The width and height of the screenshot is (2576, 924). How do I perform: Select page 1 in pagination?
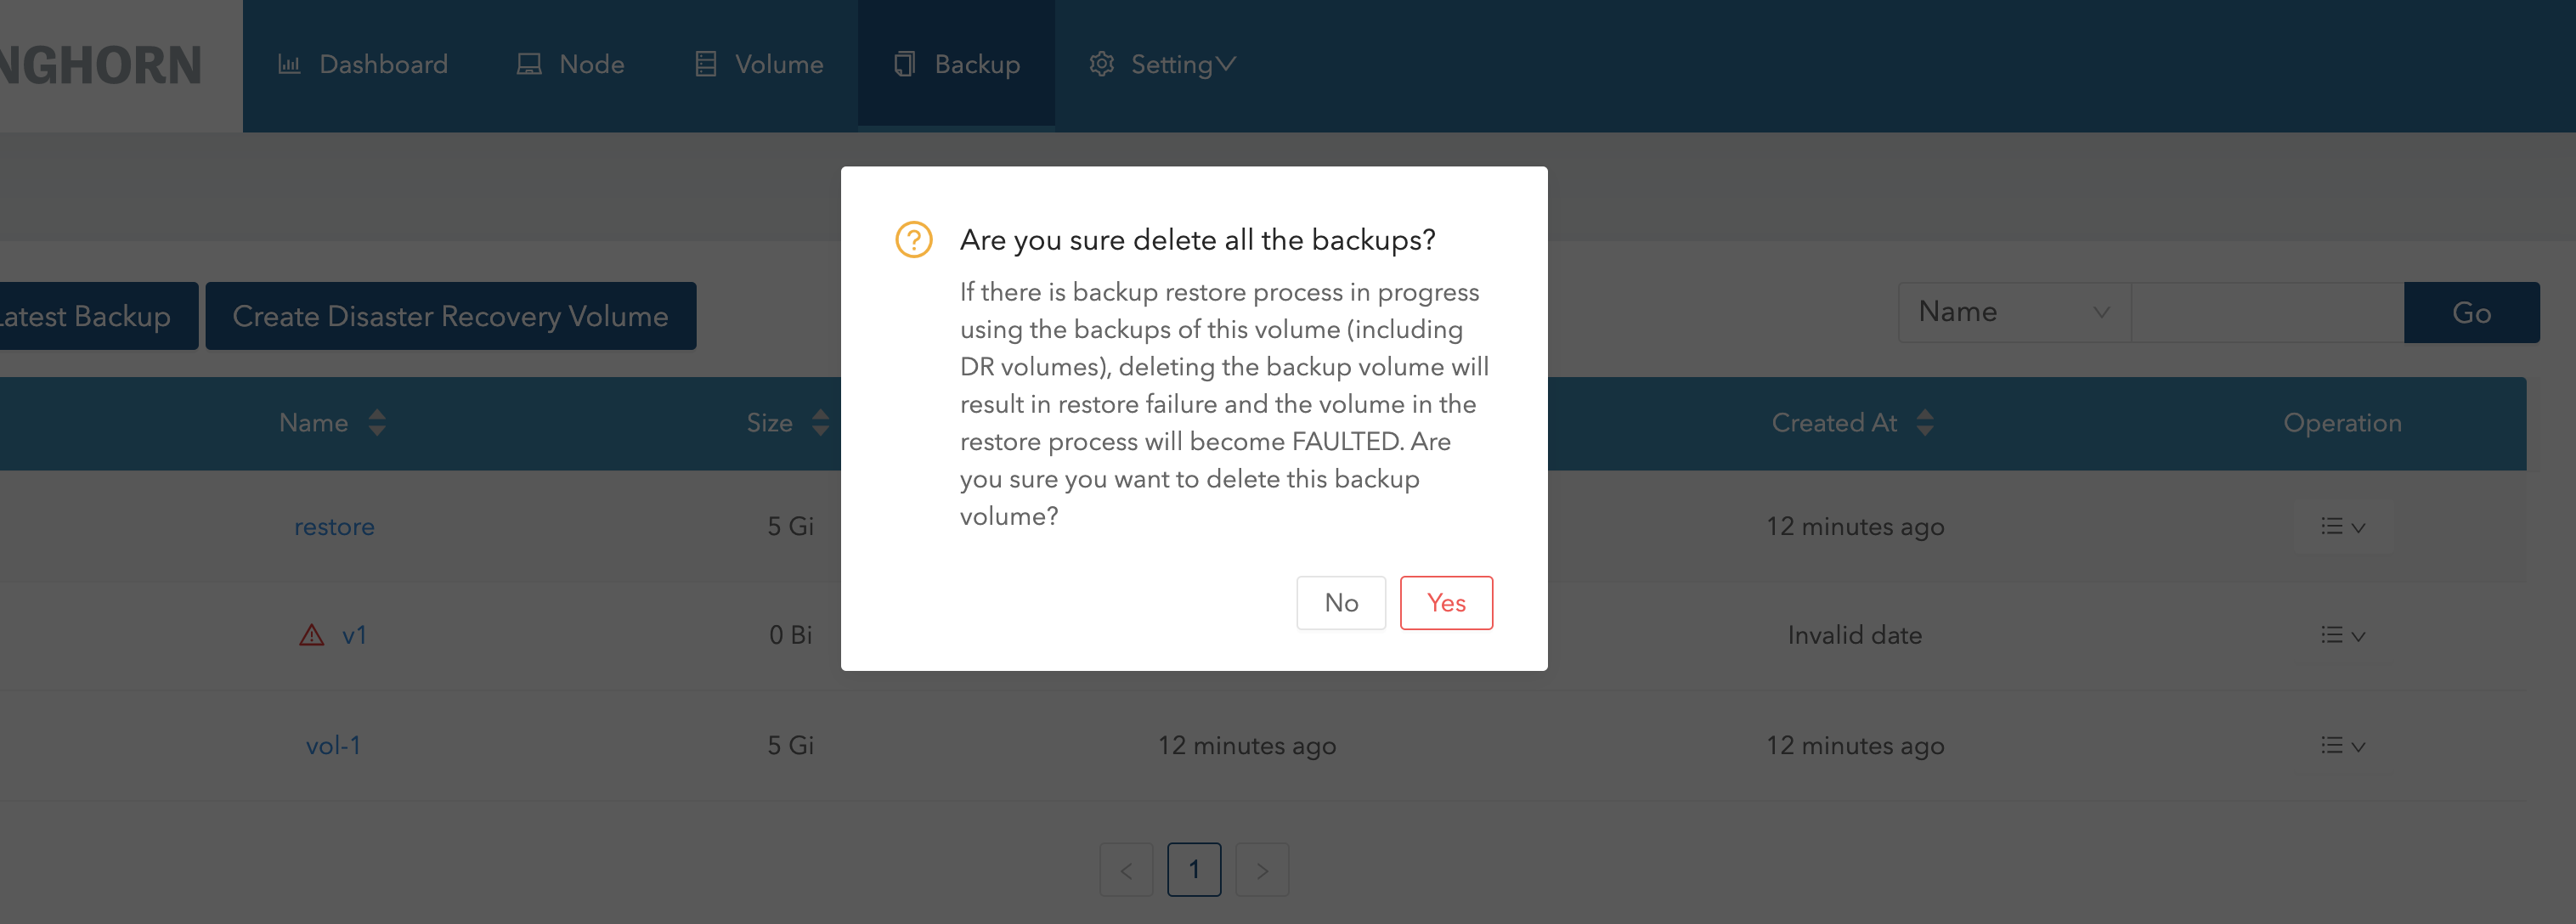1194,869
